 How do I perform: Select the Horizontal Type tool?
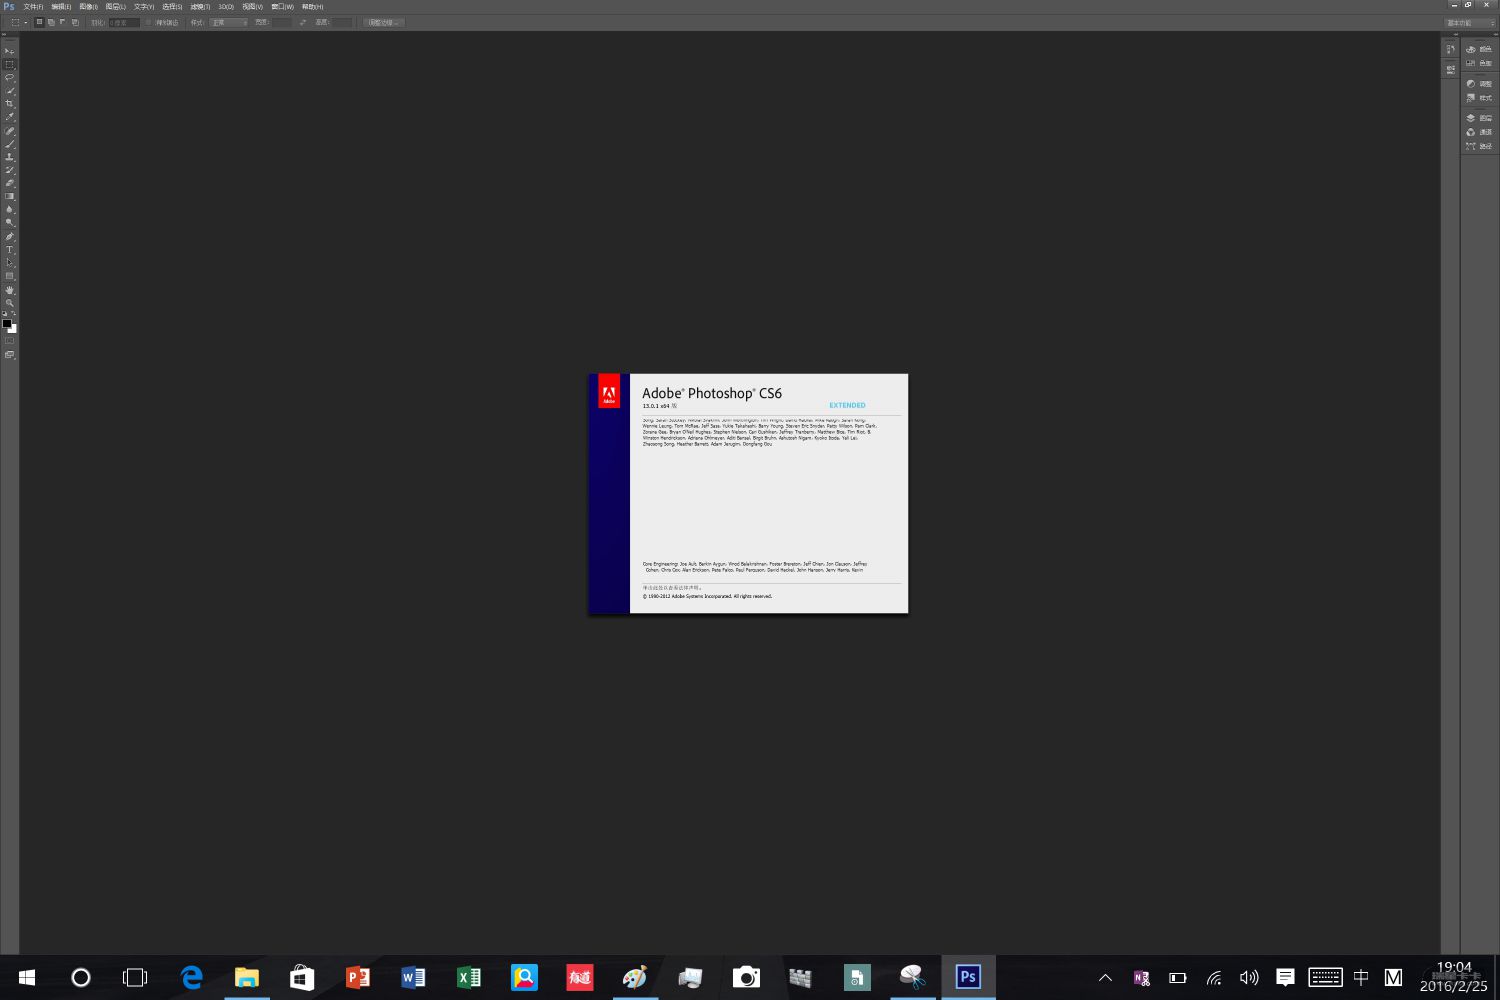click(10, 250)
